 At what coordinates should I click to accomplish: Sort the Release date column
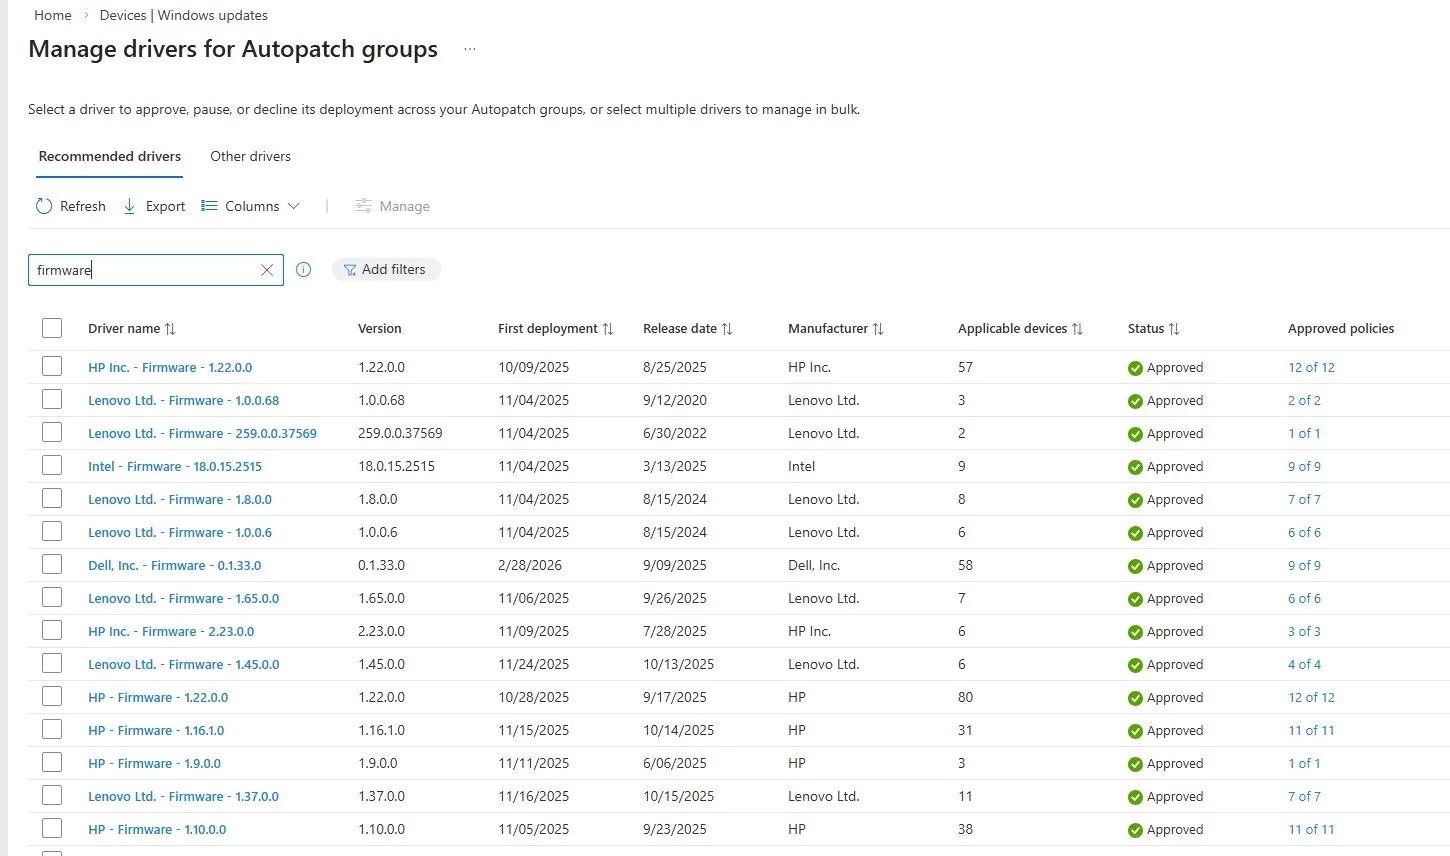coord(727,329)
